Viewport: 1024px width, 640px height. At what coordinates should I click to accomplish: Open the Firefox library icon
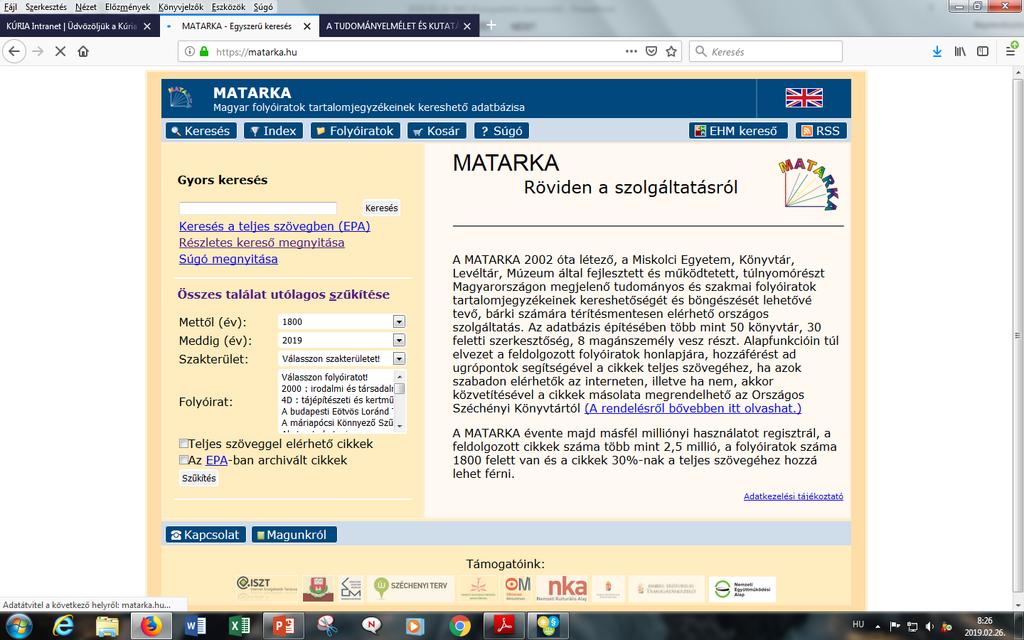960,52
